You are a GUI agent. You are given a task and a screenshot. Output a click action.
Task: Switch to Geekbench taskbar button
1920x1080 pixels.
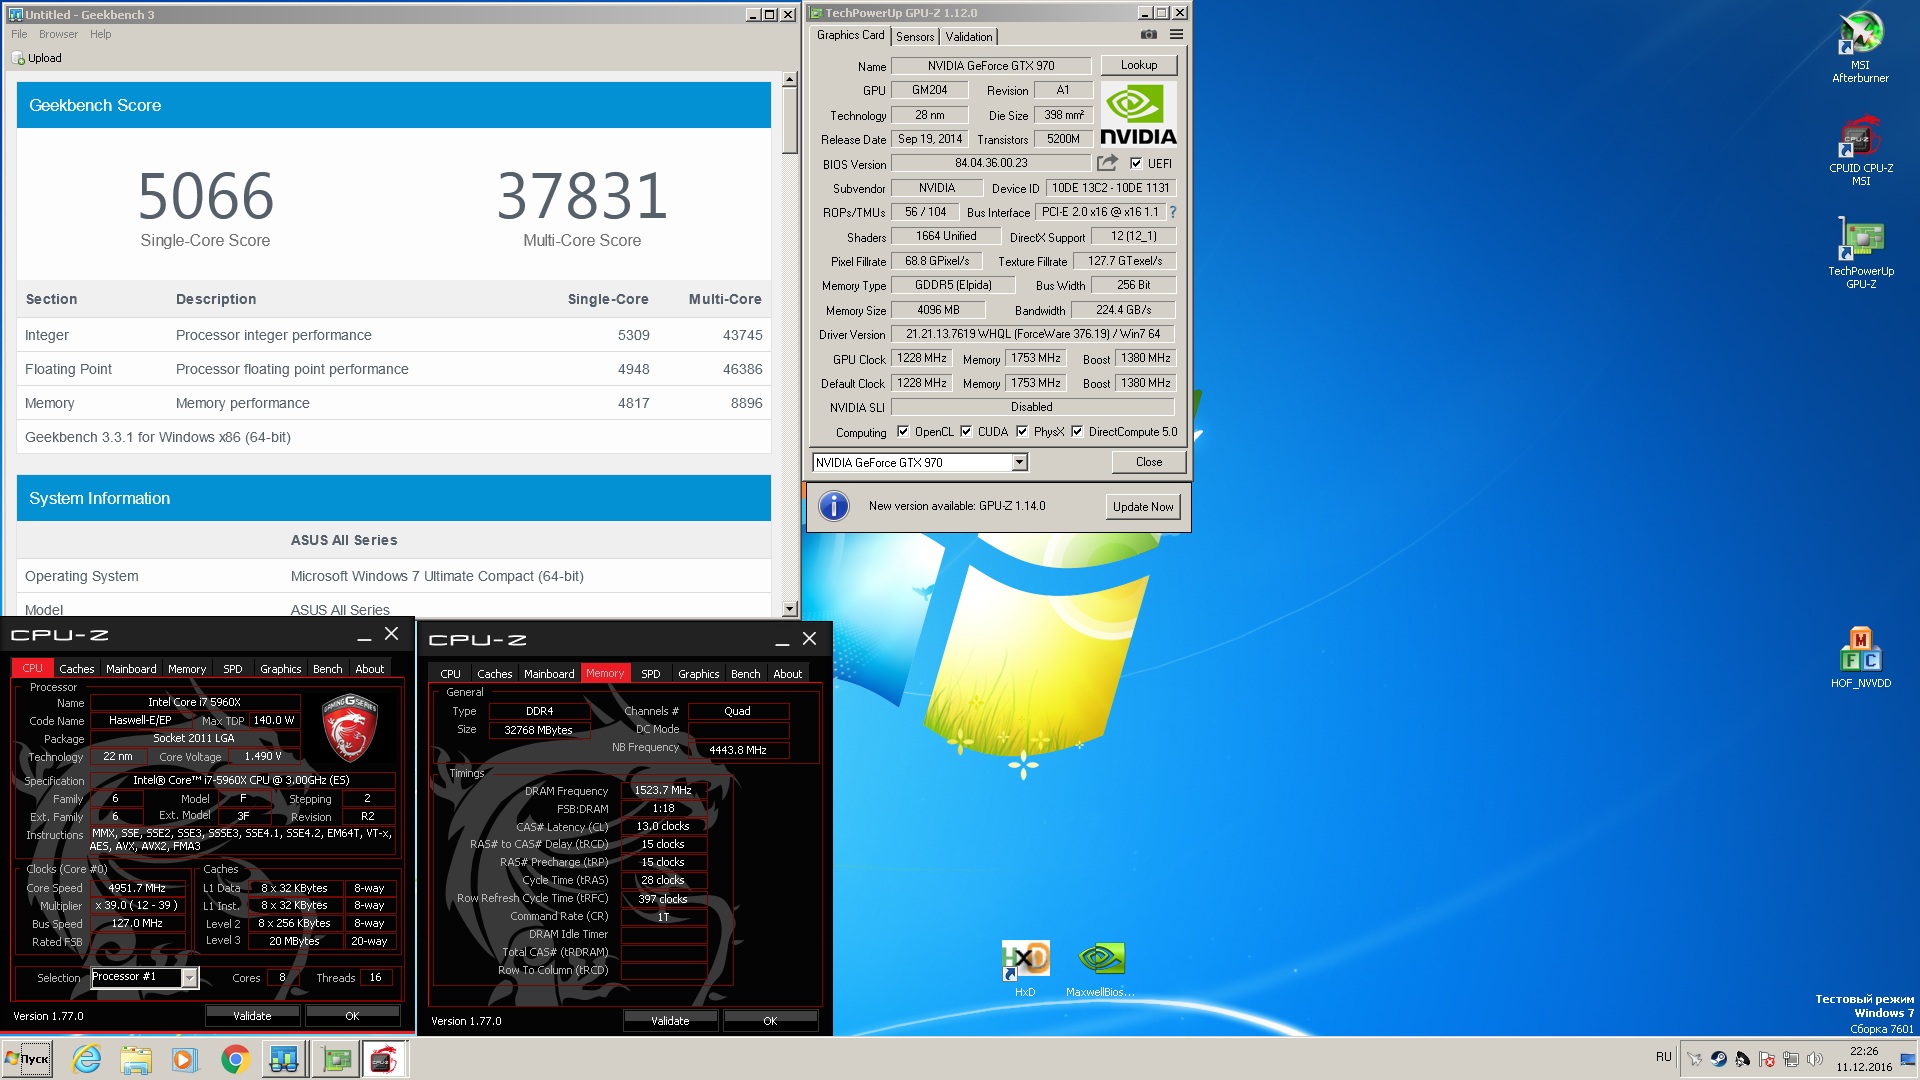pyautogui.click(x=284, y=1059)
